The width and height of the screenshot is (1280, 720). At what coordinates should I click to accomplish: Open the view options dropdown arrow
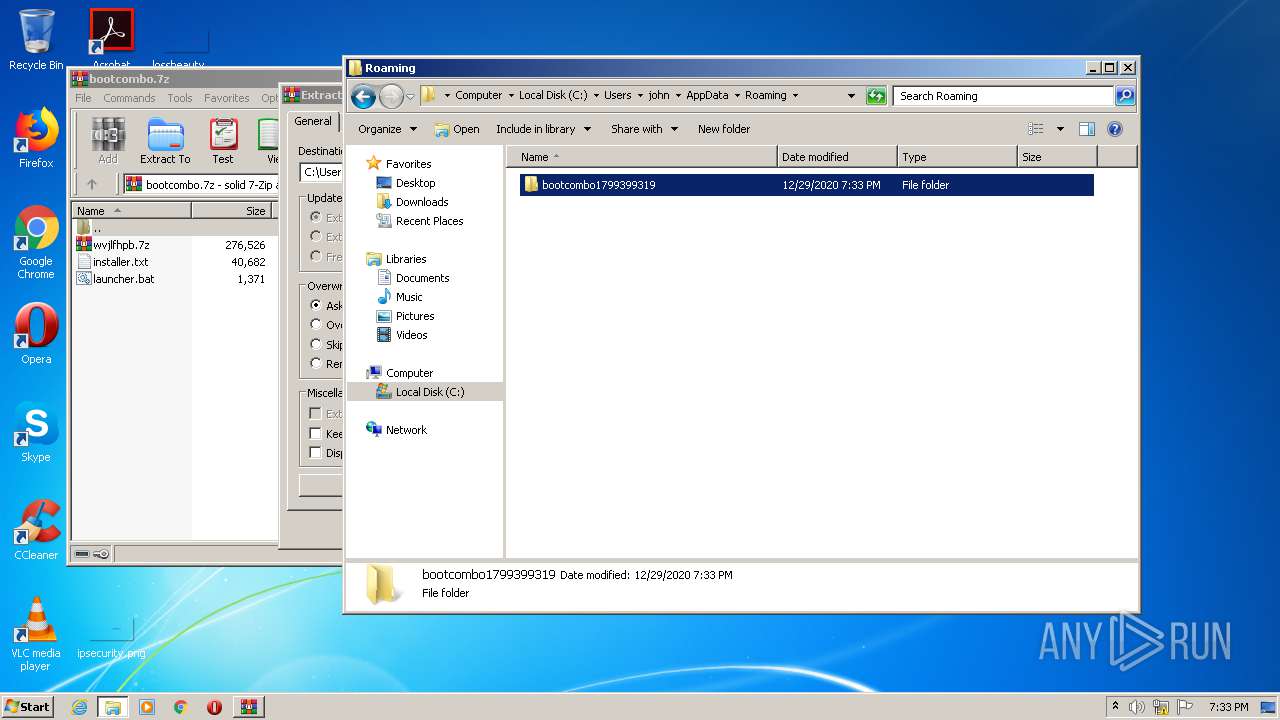click(x=1060, y=129)
